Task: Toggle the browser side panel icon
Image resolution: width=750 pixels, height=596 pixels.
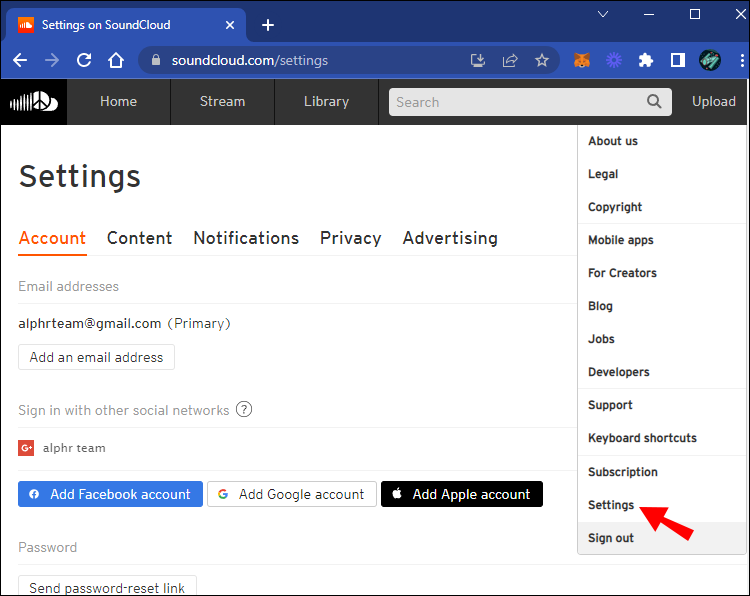Action: point(677,60)
